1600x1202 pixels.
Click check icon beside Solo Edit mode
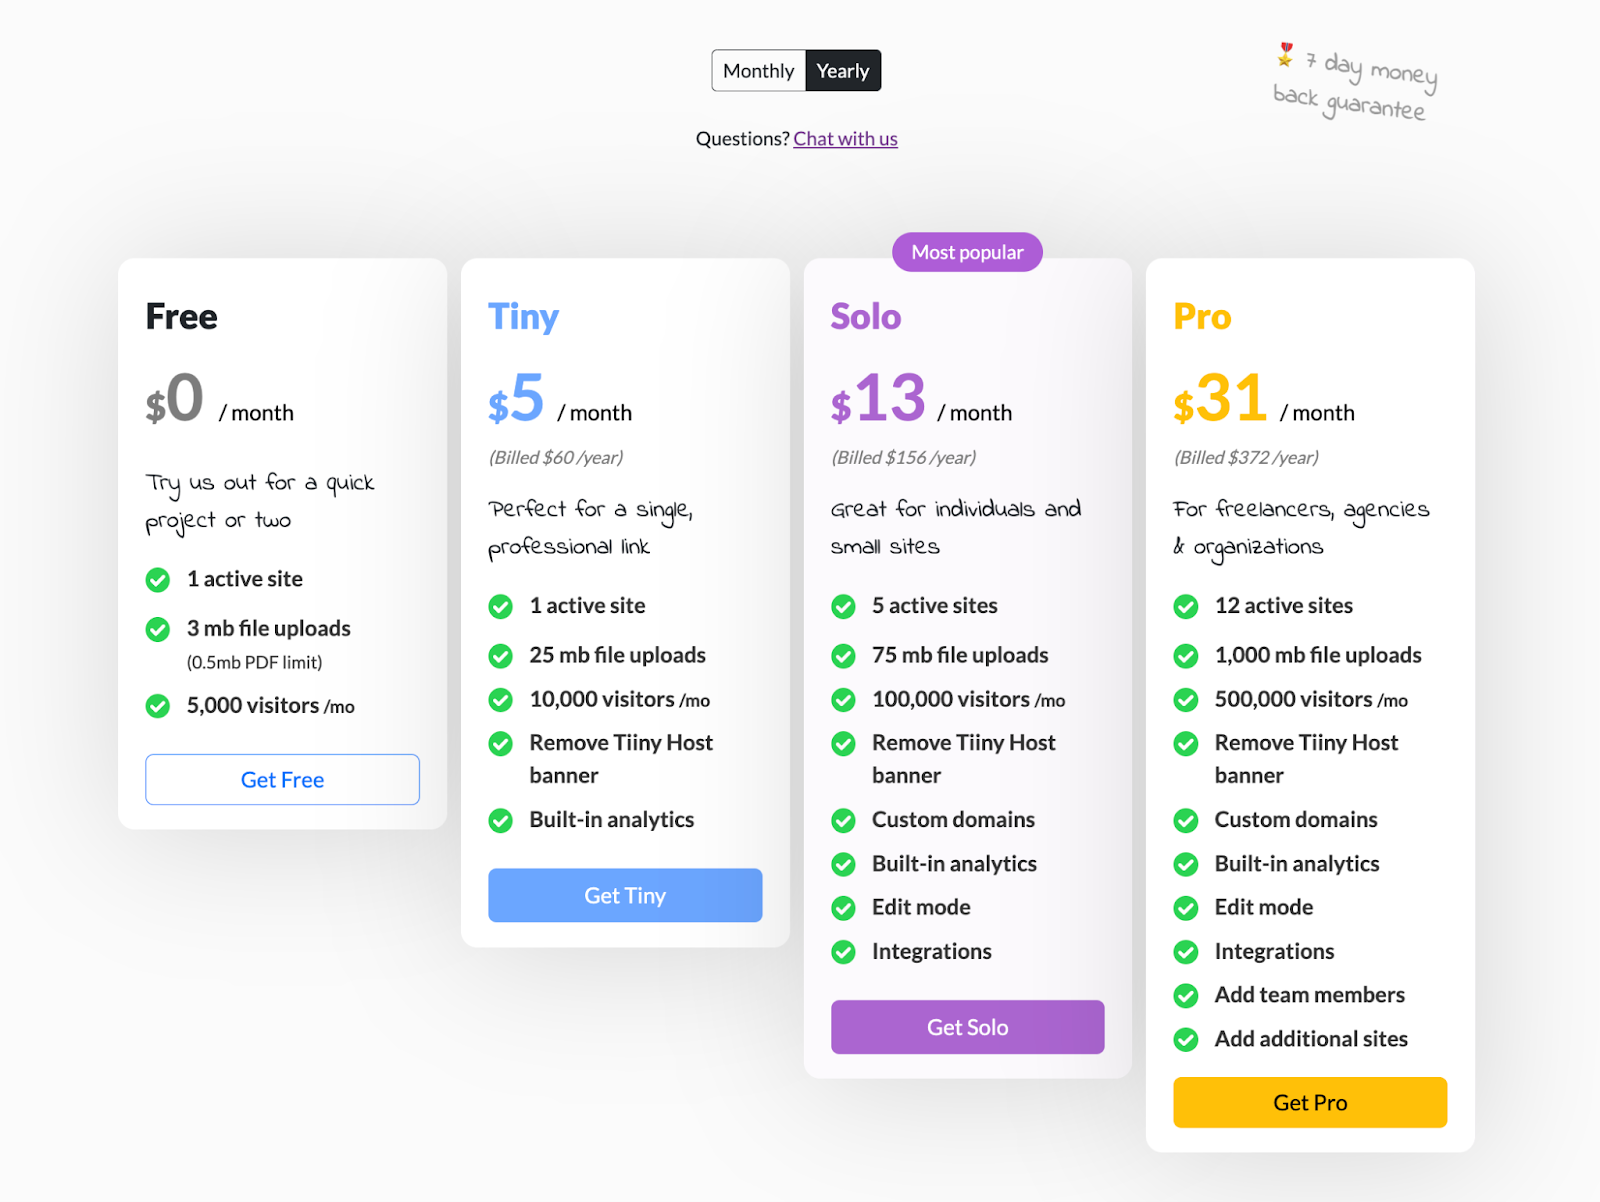[x=844, y=908]
